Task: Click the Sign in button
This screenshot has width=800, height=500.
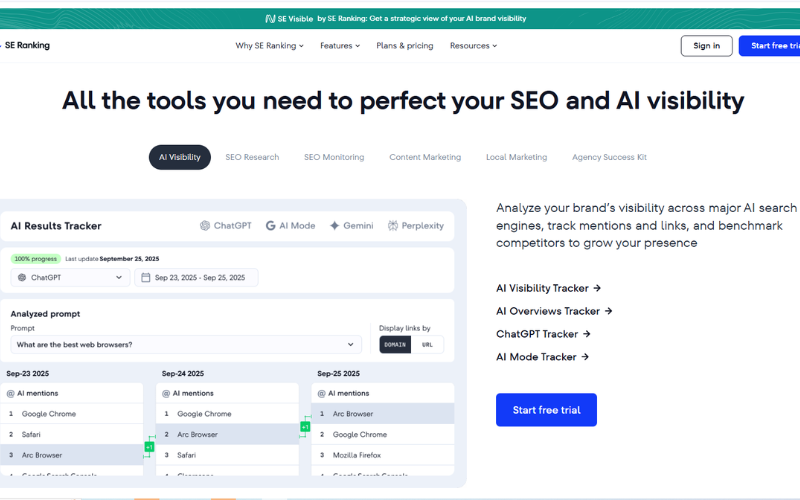Action: (x=707, y=46)
